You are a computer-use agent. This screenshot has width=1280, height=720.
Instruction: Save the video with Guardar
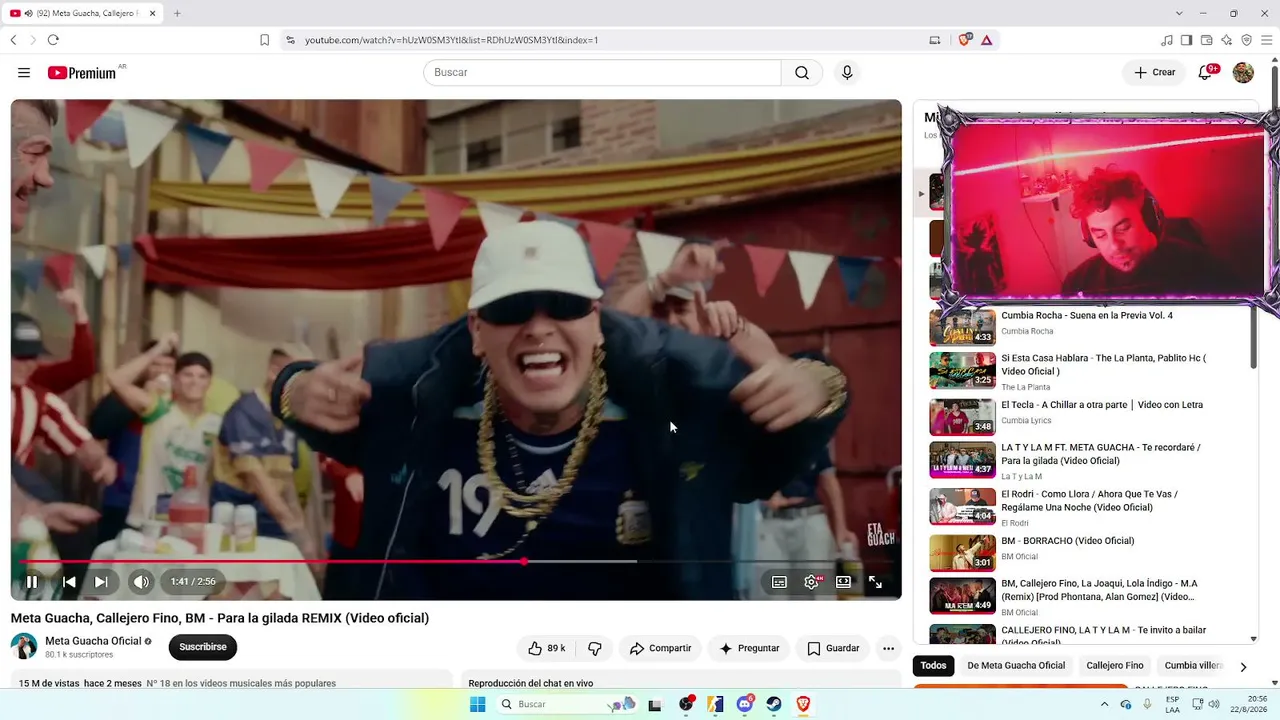pyautogui.click(x=833, y=648)
